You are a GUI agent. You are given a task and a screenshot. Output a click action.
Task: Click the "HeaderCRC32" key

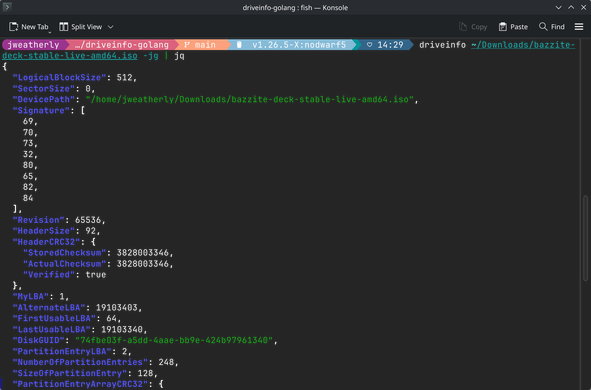coord(46,242)
